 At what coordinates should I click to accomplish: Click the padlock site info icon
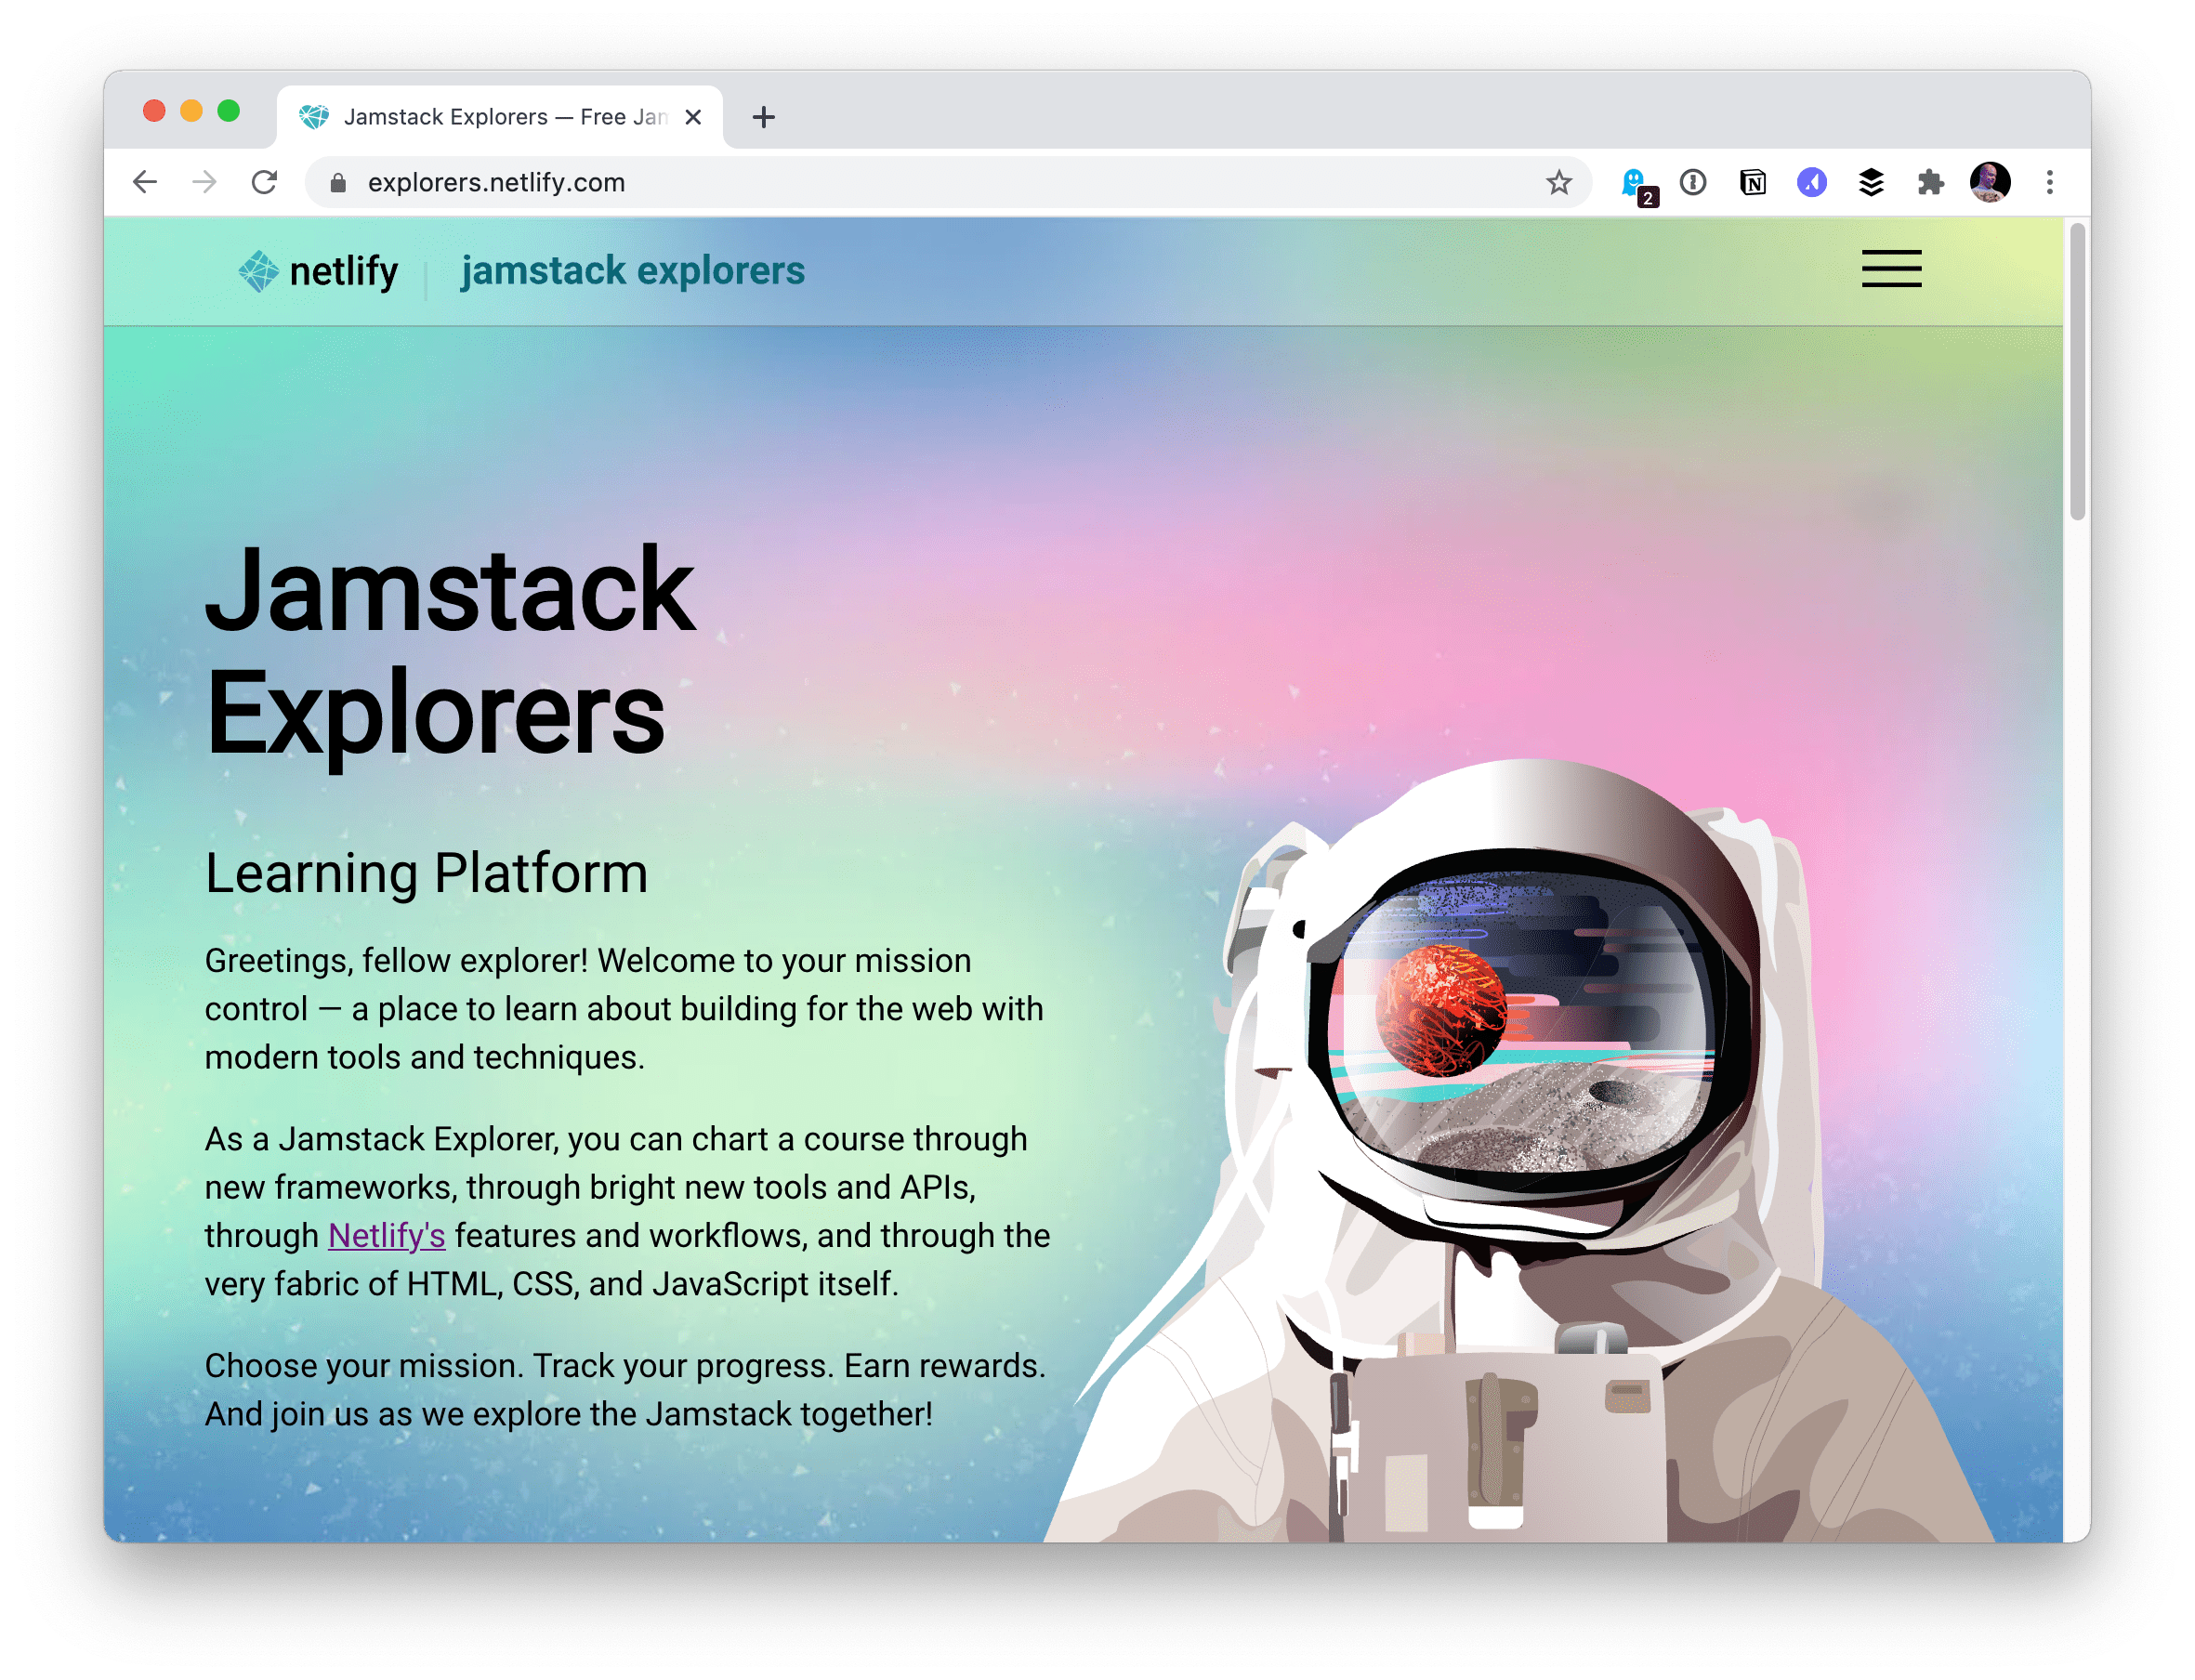338,183
